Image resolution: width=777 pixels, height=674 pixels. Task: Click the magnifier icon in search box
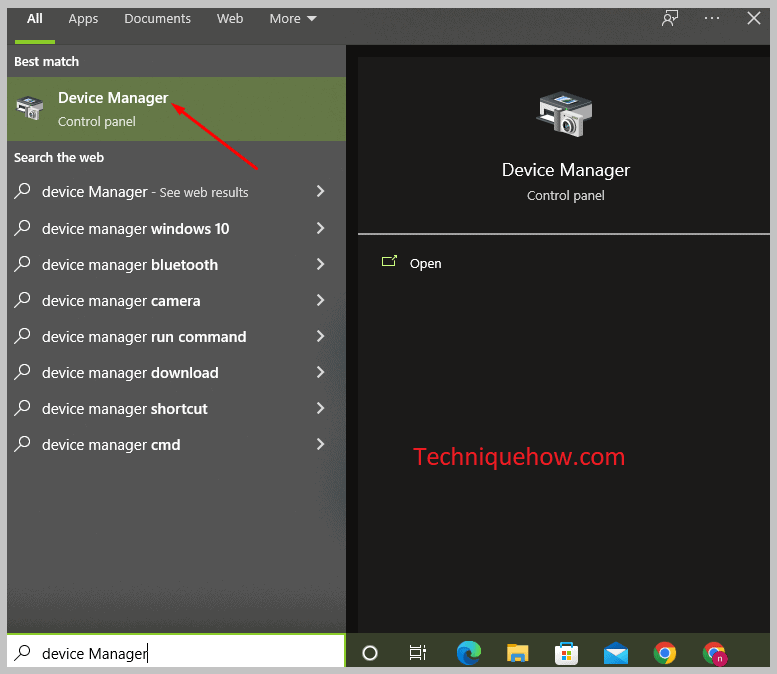(x=22, y=653)
